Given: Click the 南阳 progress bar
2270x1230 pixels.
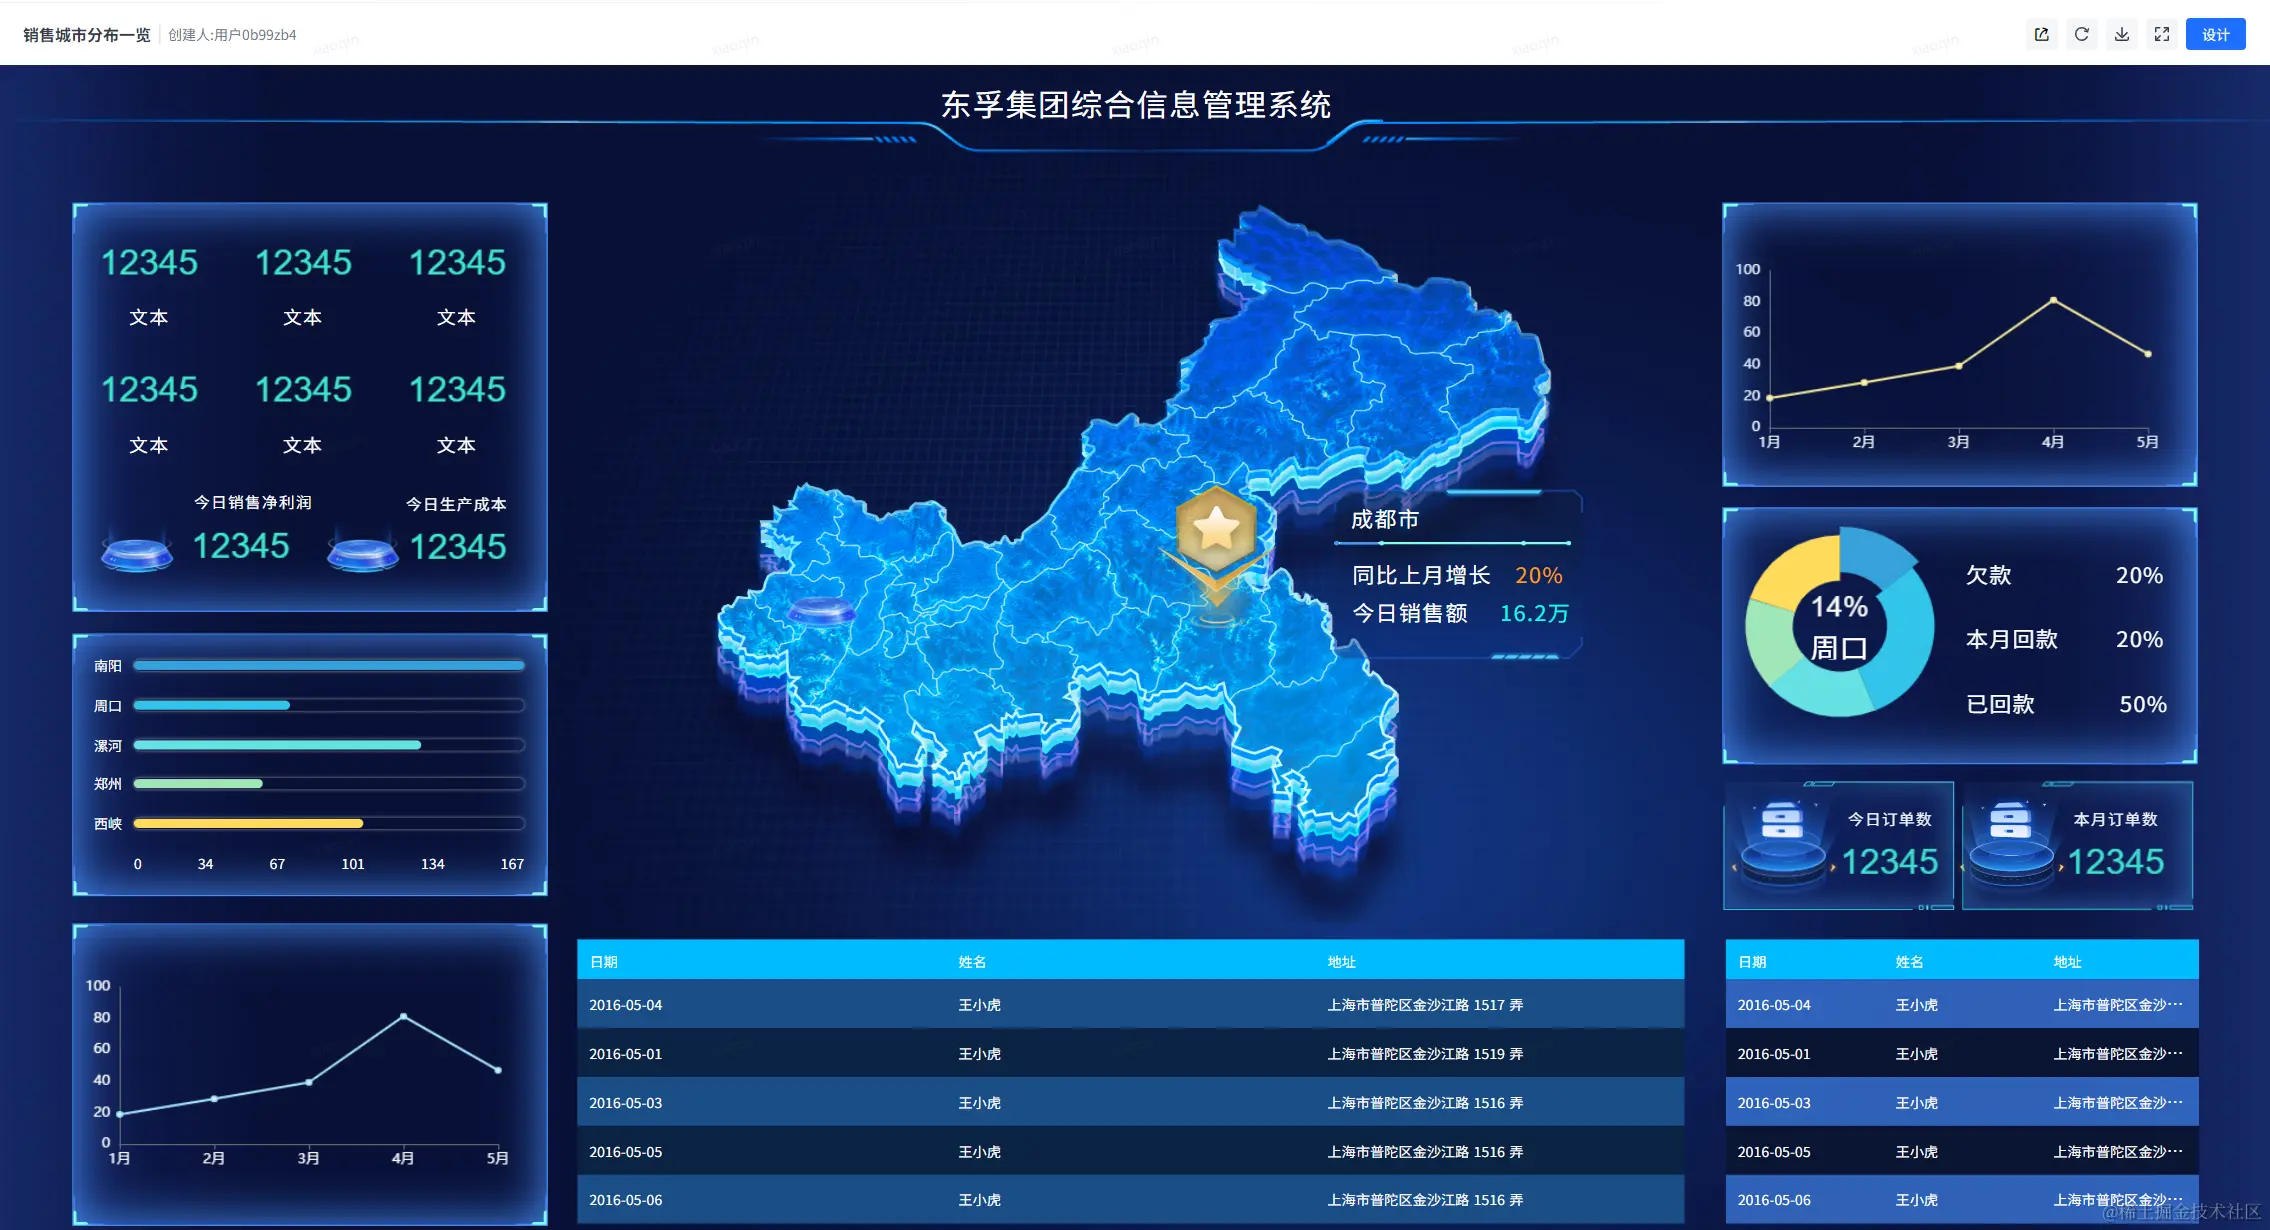Looking at the screenshot, I should click(x=328, y=666).
